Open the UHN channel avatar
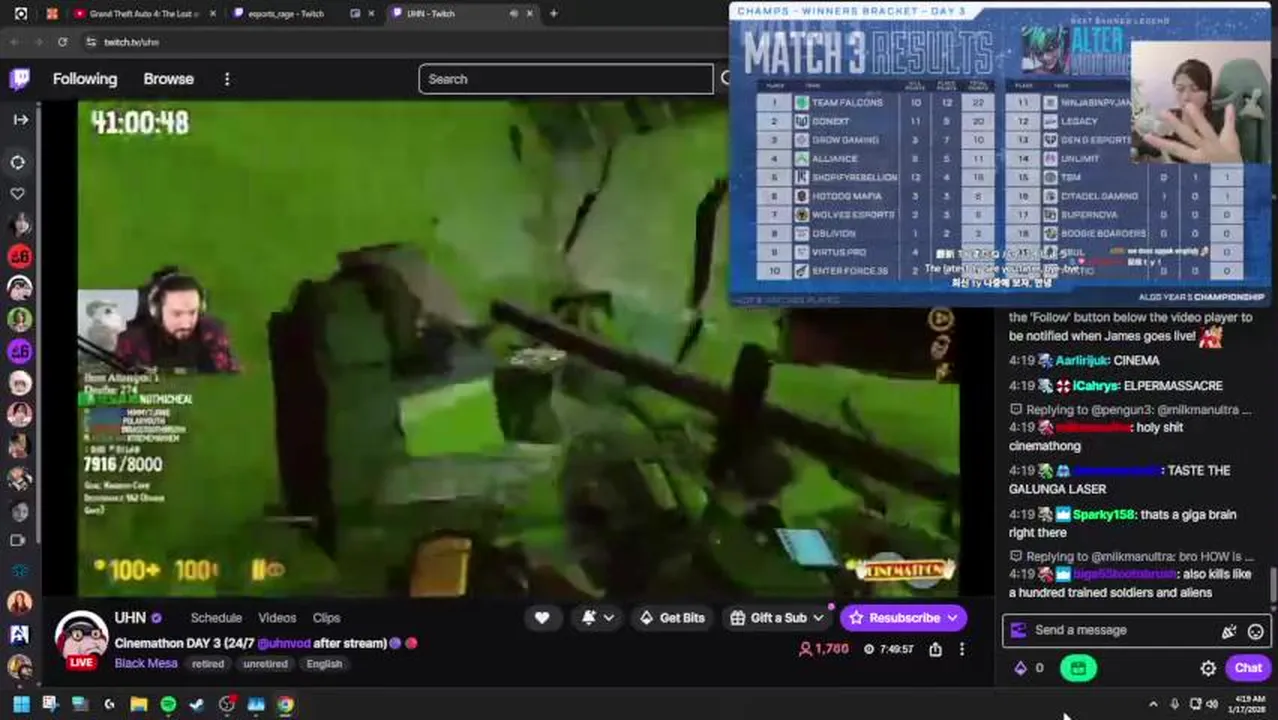This screenshot has height=720, width=1278. pyautogui.click(x=81, y=638)
